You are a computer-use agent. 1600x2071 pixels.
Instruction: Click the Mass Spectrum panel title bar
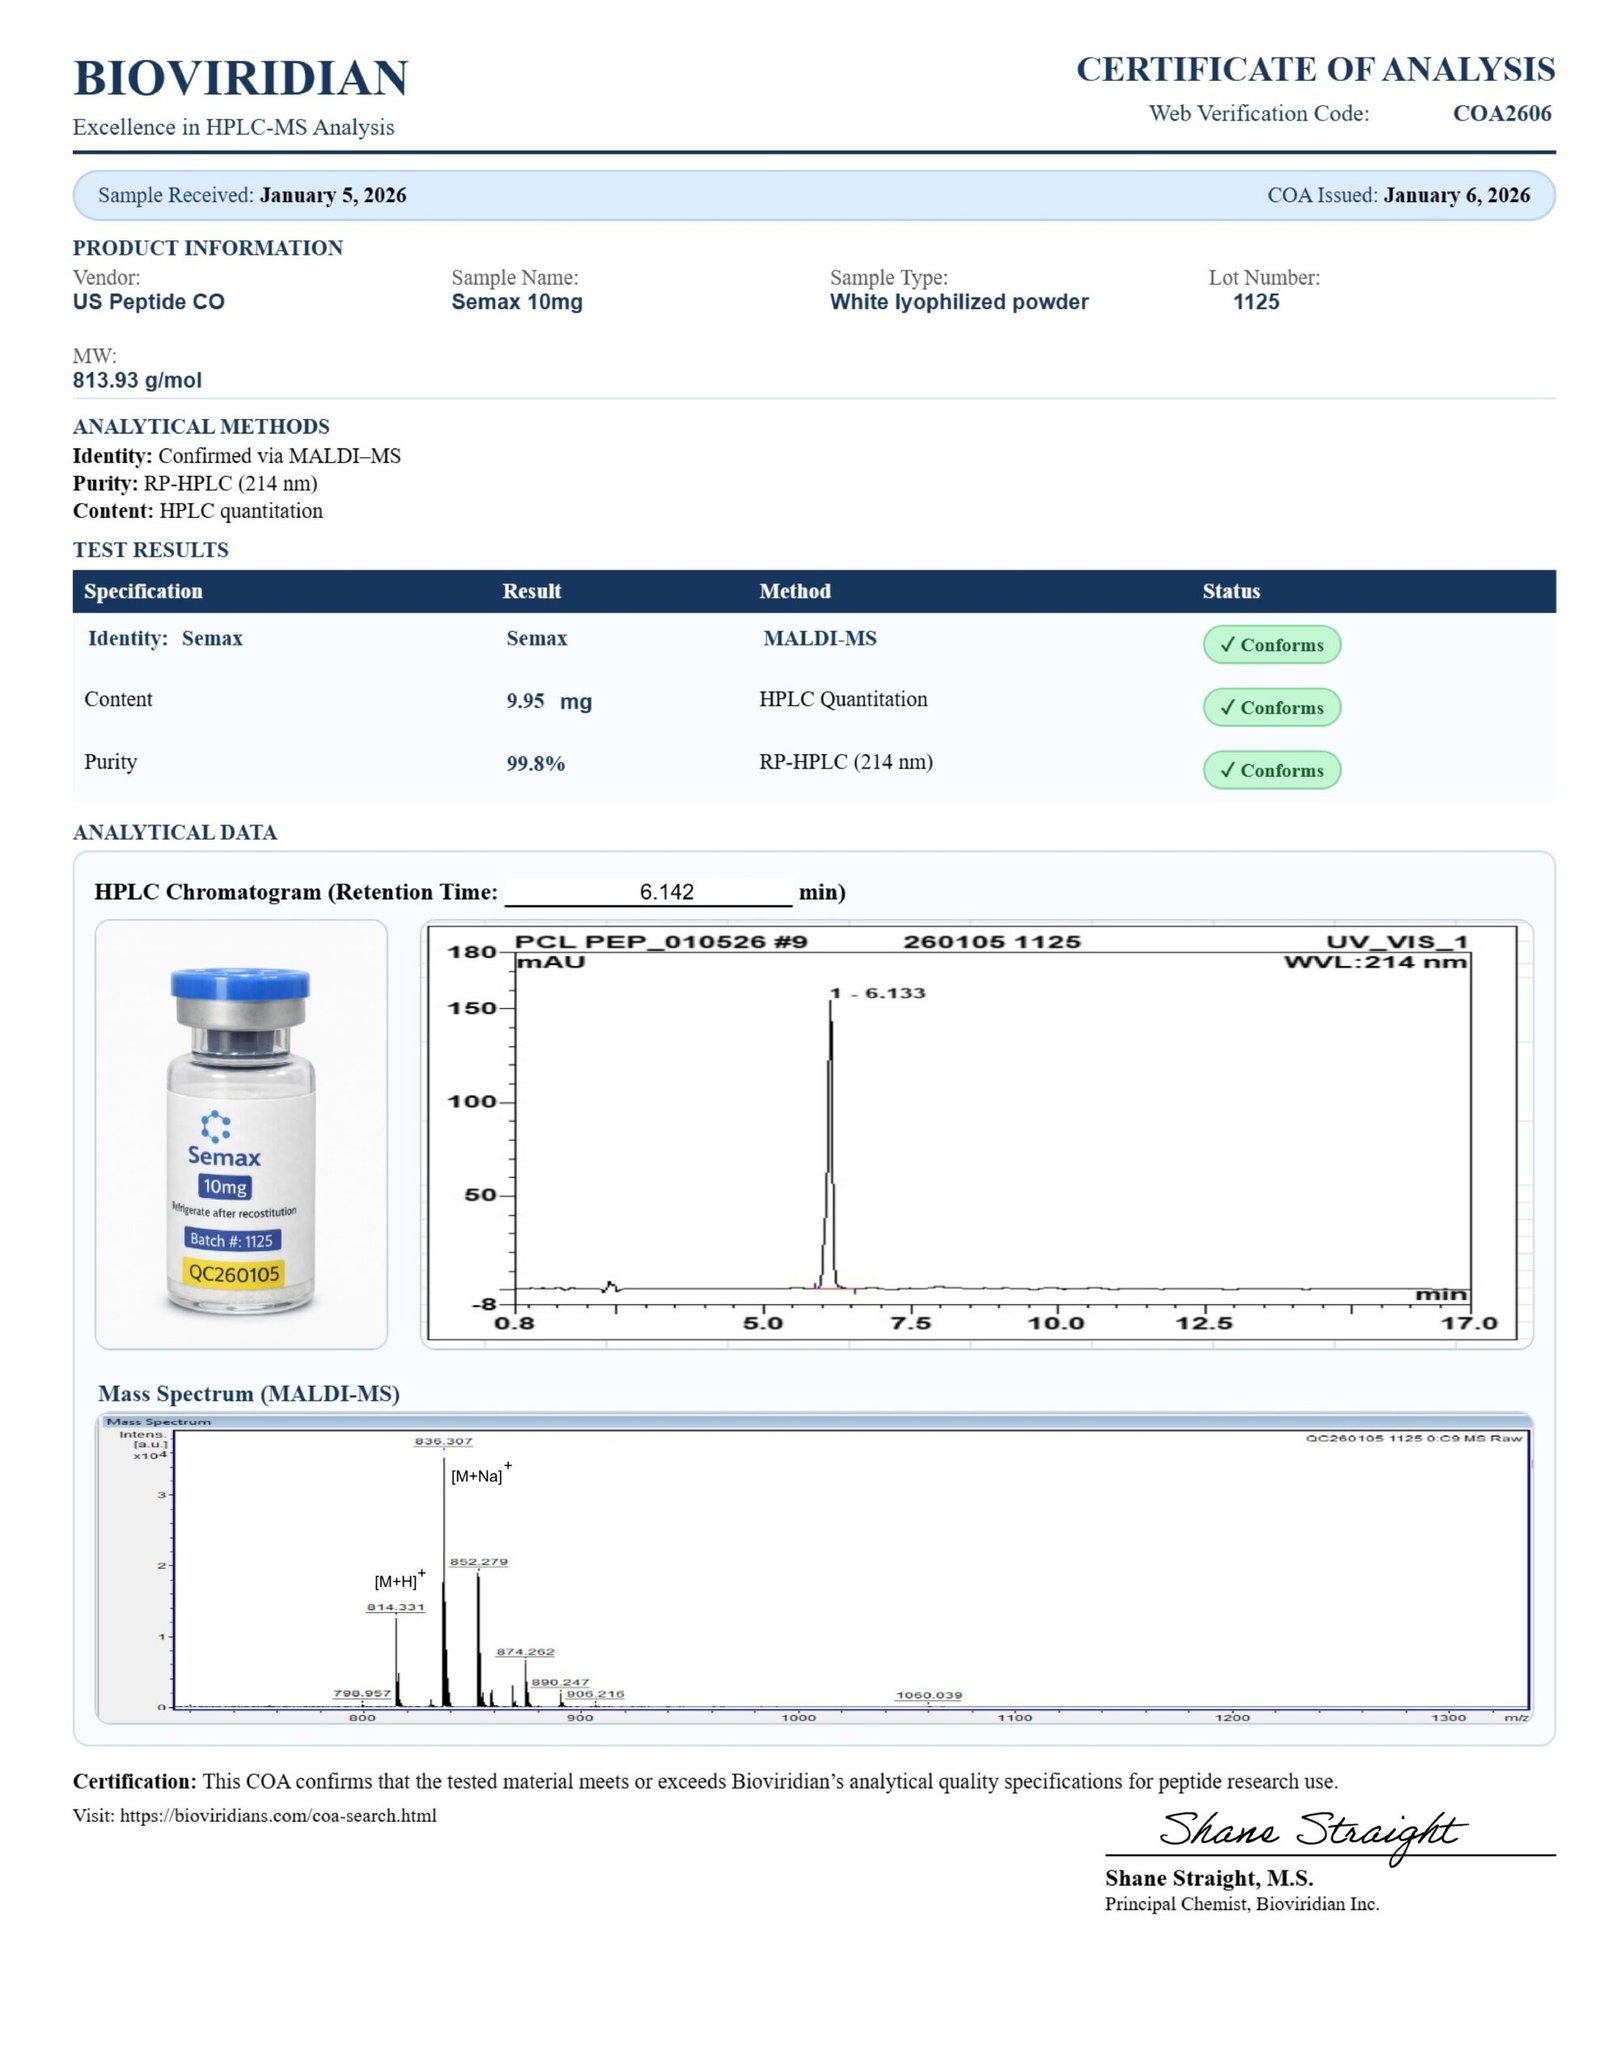[x=814, y=1421]
